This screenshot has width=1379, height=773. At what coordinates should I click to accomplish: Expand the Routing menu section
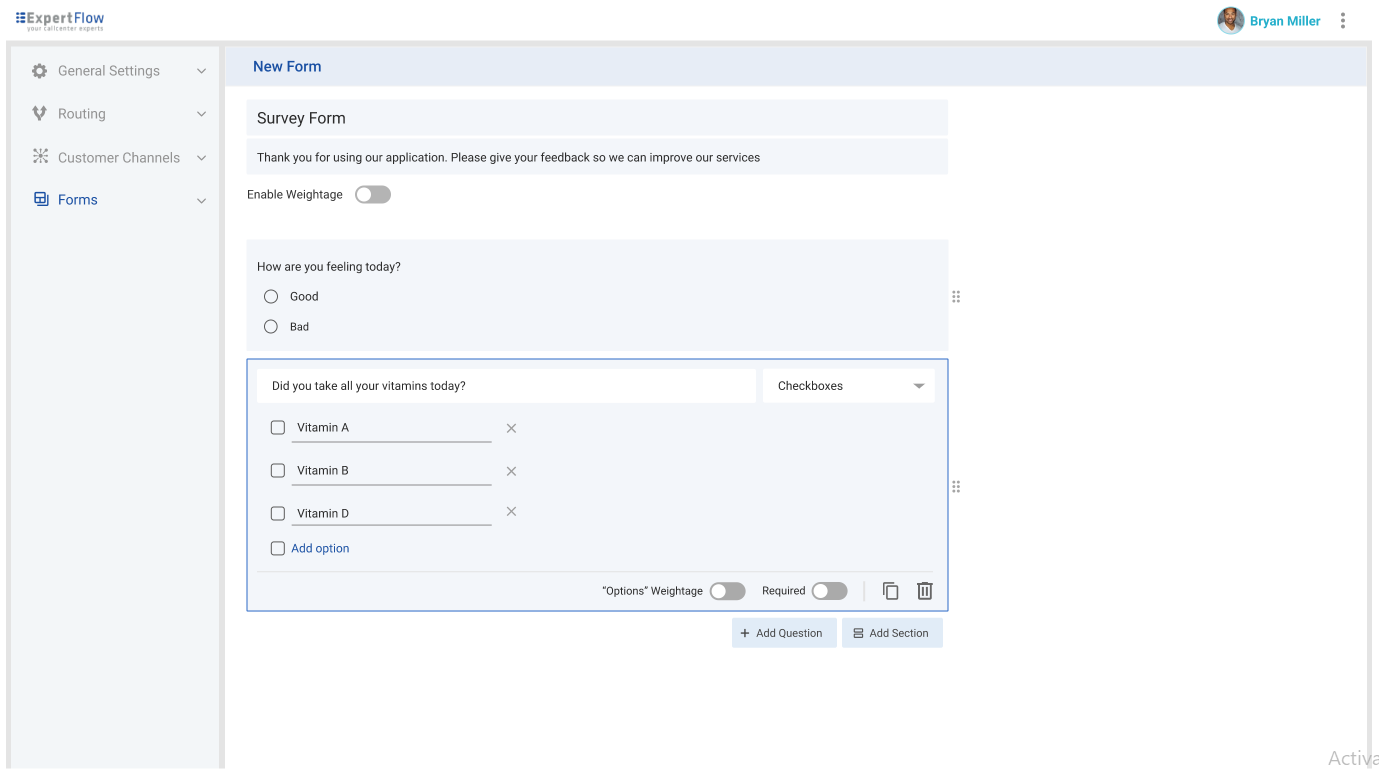[x=82, y=114]
